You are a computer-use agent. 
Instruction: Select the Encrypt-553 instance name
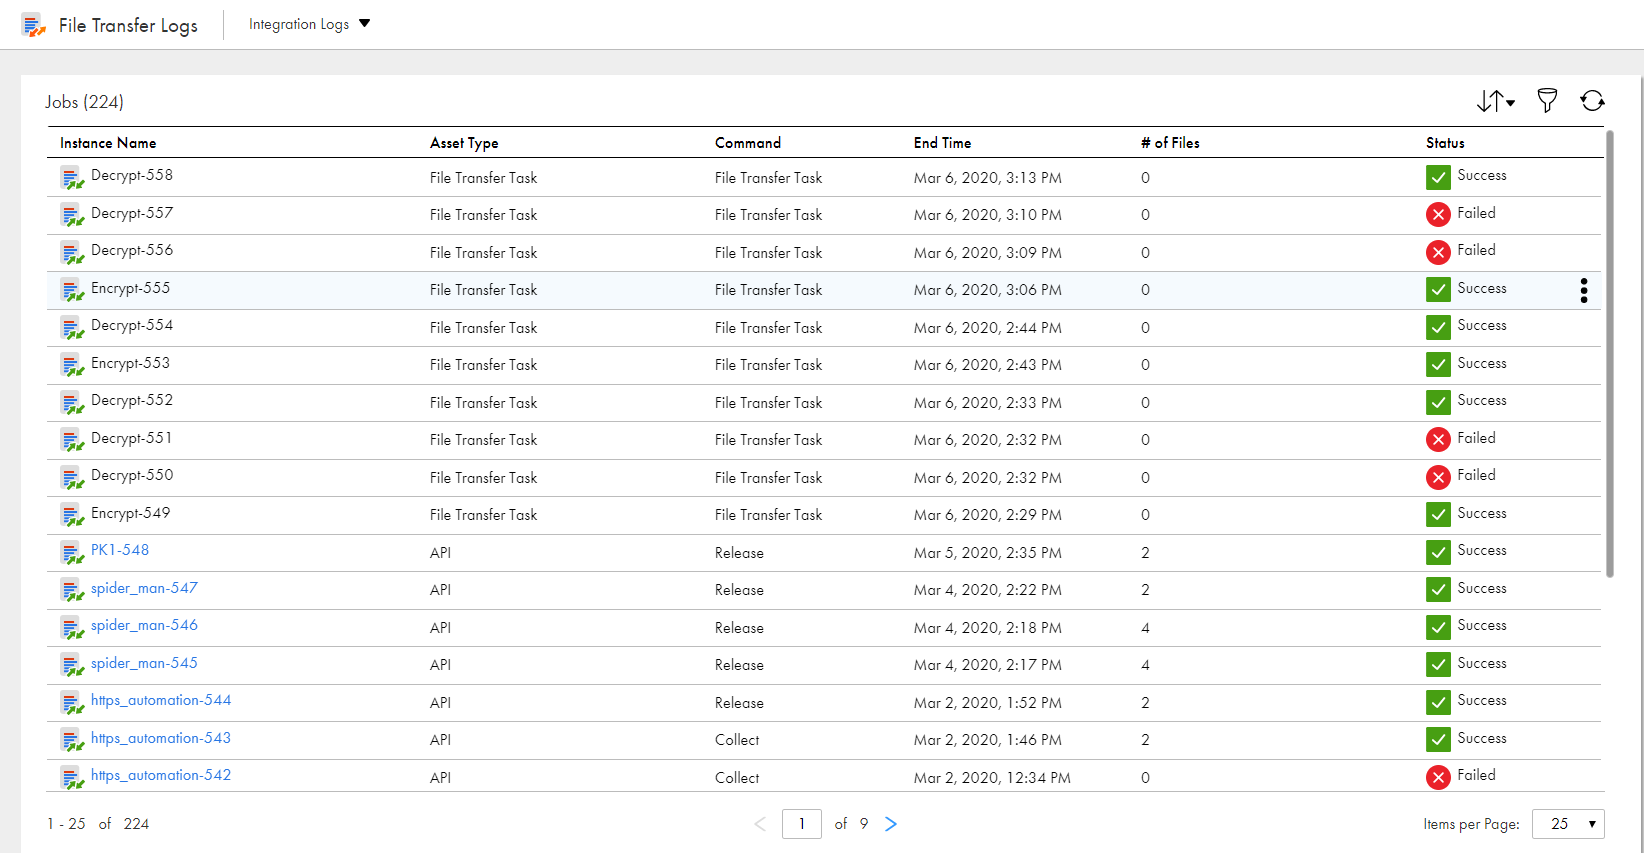point(130,363)
